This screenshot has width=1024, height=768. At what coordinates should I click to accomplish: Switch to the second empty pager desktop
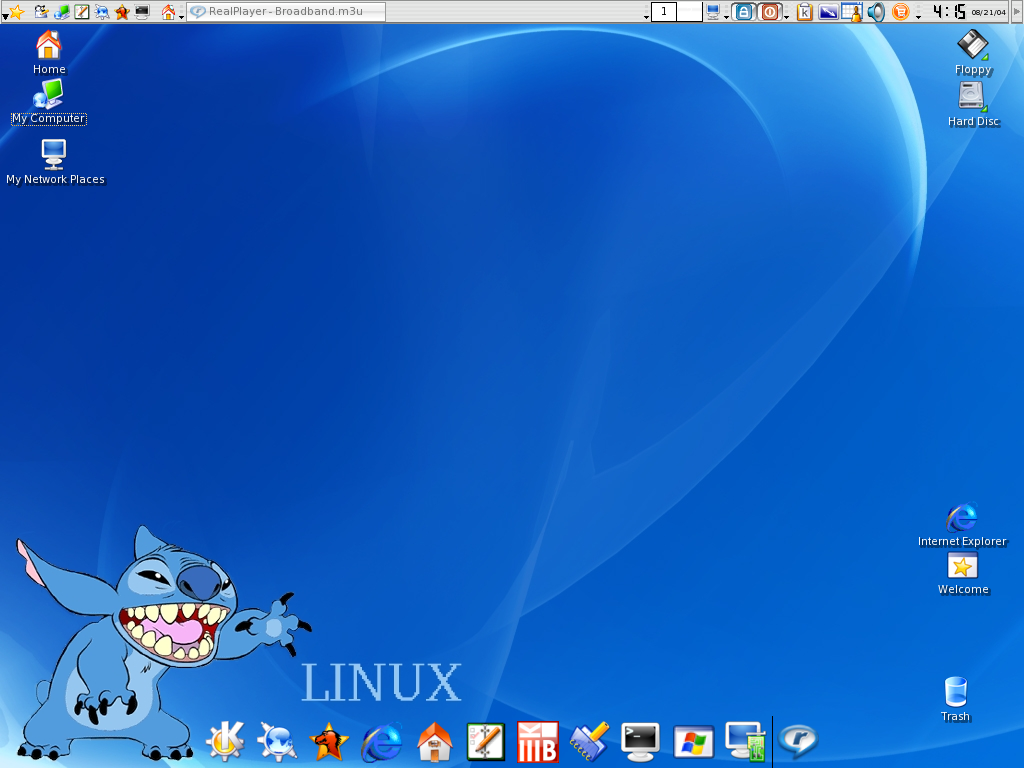pyautogui.click(x=690, y=11)
